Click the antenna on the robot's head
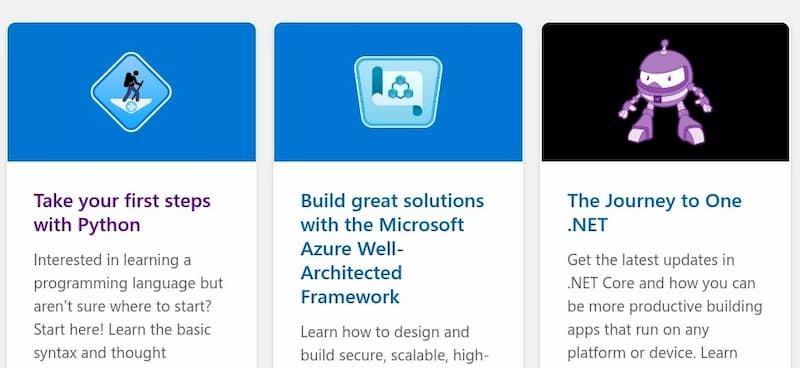Screen dimensions: 800x368 tap(664, 45)
